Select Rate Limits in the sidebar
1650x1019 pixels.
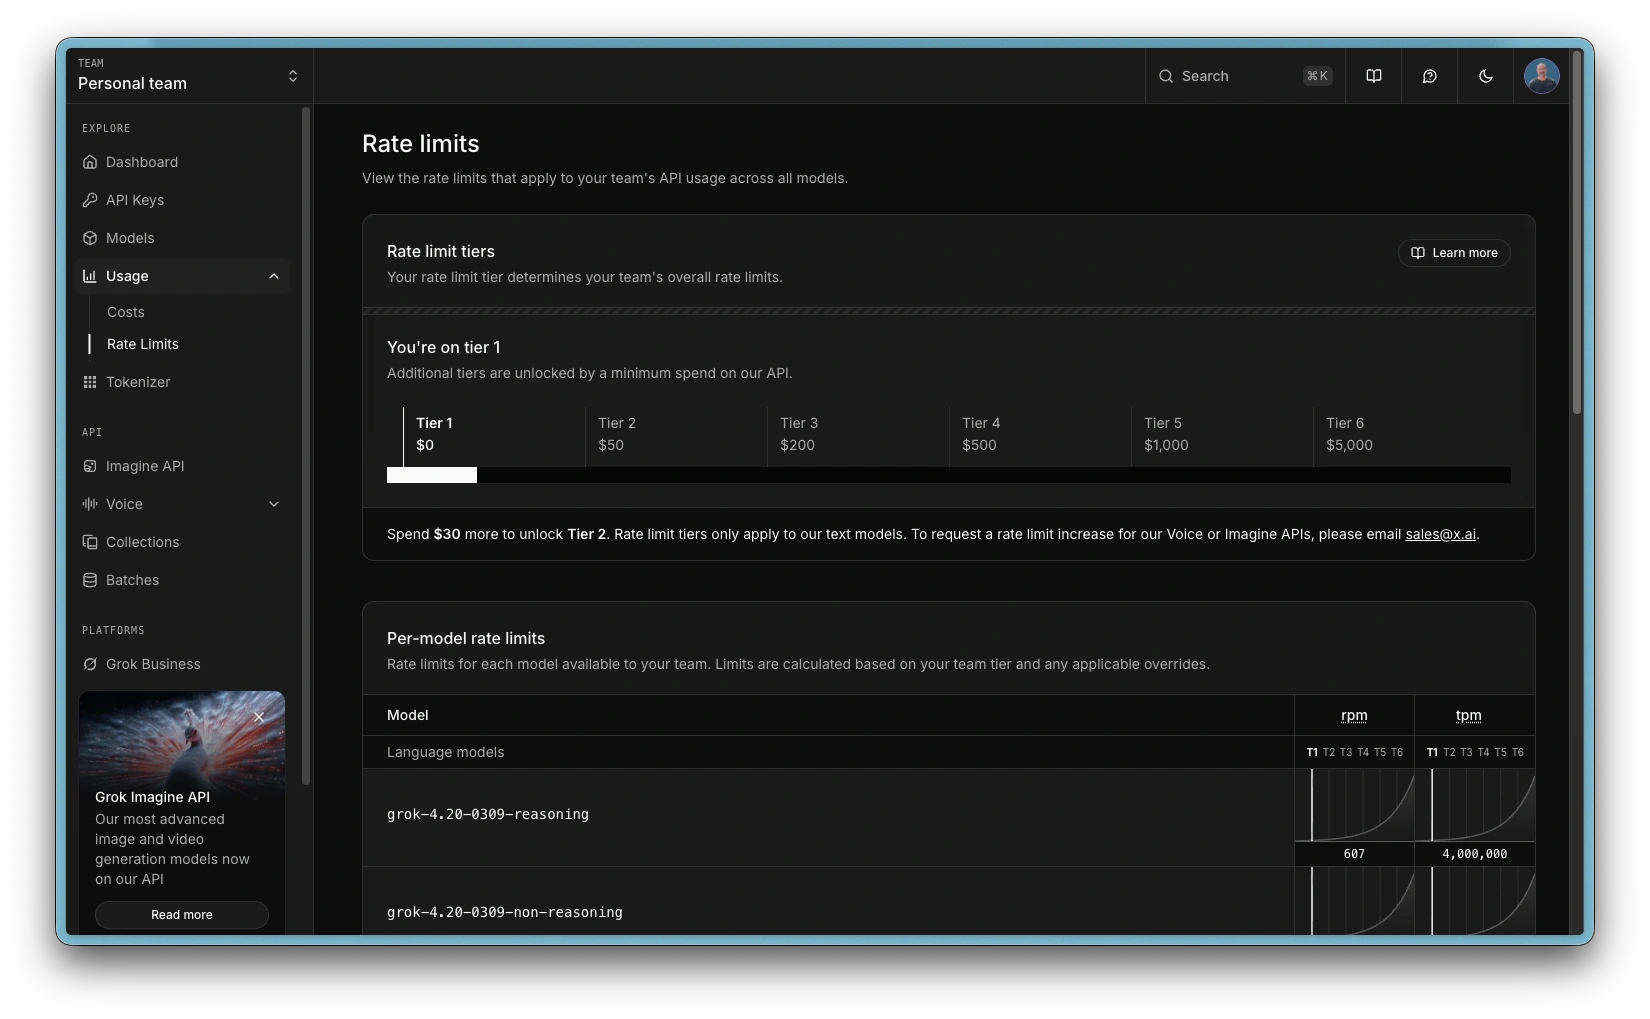(143, 344)
